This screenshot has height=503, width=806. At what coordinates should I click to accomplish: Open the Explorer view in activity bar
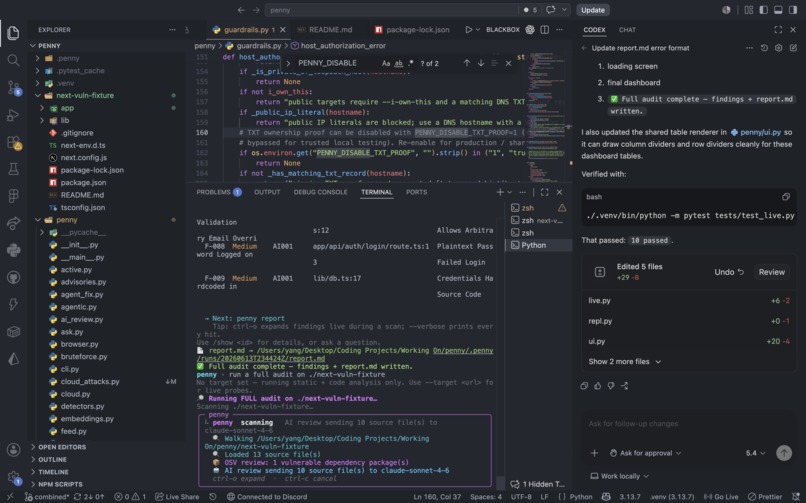point(13,33)
